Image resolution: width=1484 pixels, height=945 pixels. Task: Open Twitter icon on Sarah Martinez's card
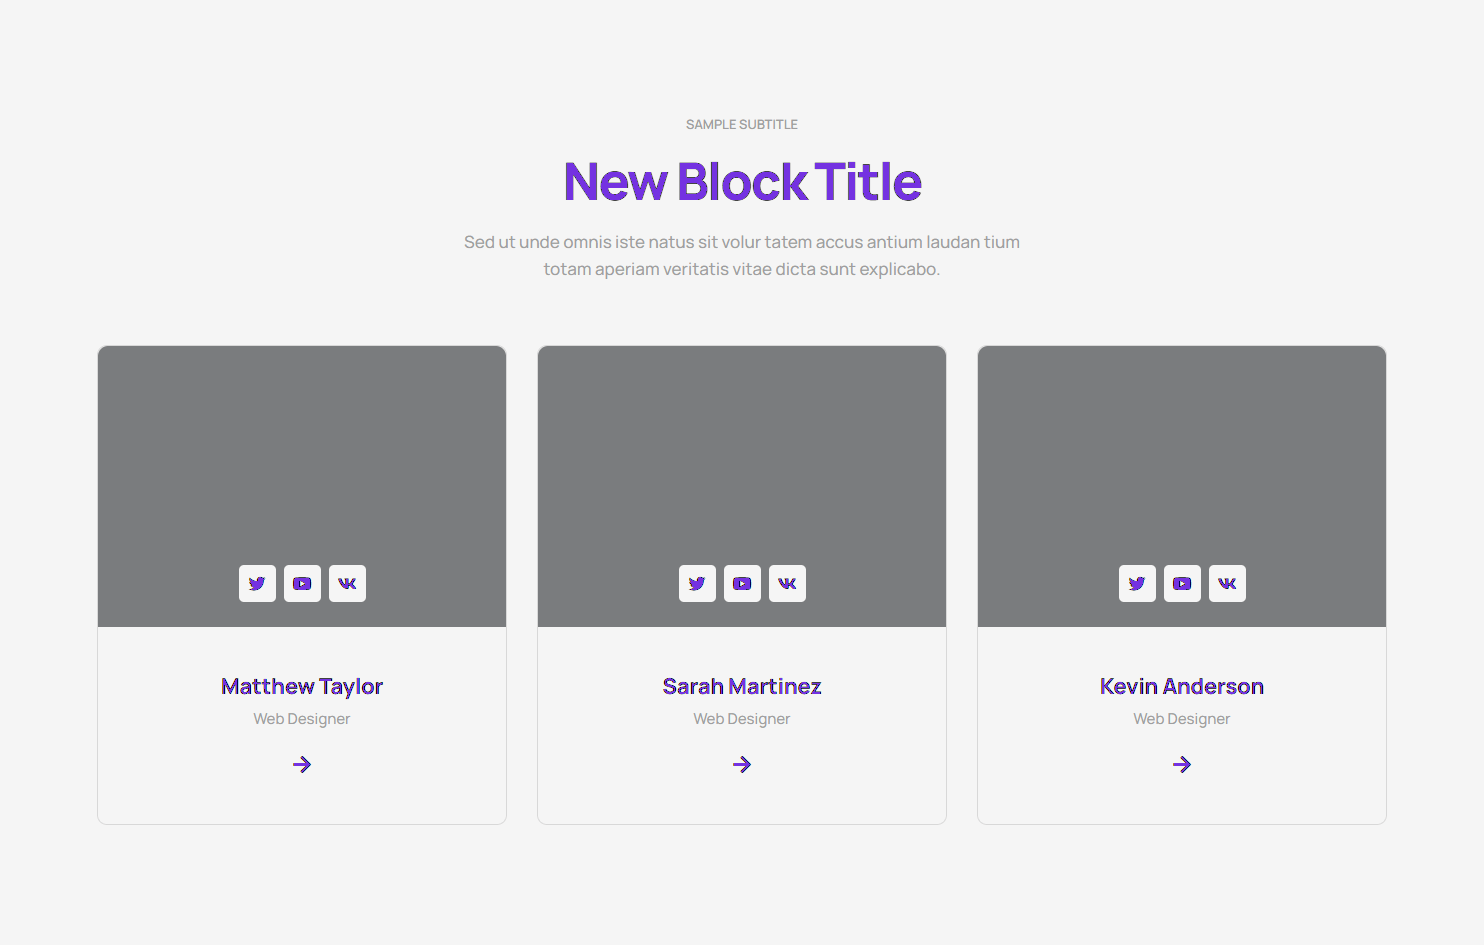(x=697, y=583)
